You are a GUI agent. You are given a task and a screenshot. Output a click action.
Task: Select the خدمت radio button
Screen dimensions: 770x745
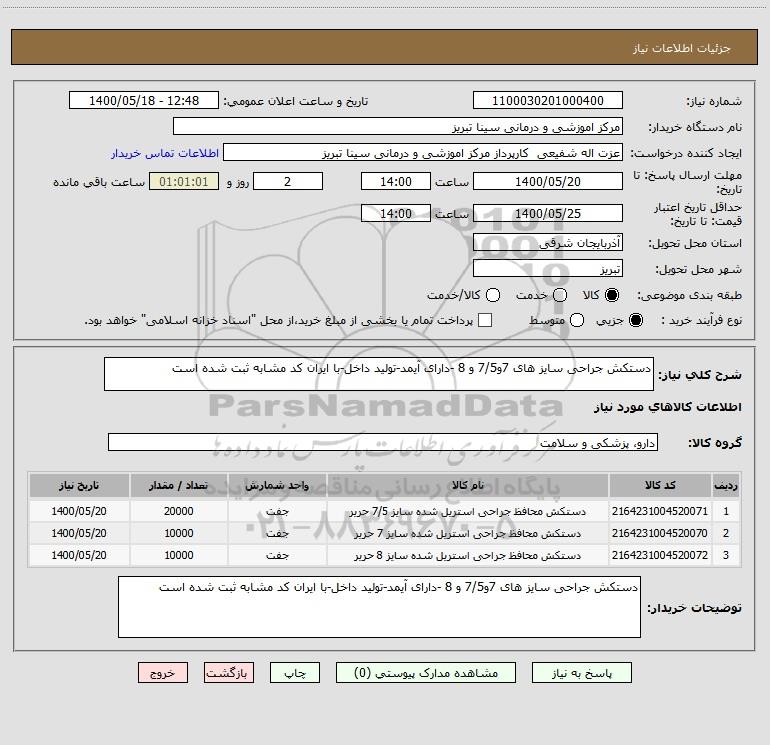pos(560,295)
